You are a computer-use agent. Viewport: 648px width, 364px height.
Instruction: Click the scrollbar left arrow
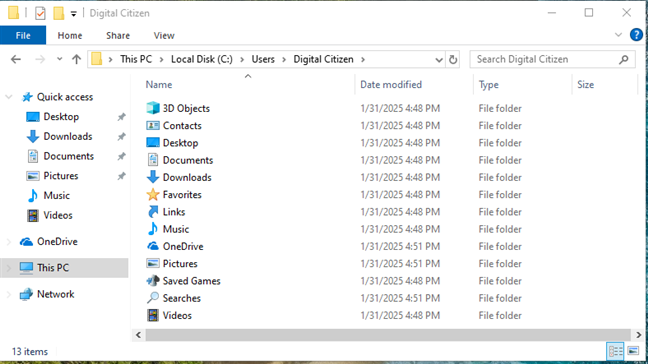click(x=138, y=335)
